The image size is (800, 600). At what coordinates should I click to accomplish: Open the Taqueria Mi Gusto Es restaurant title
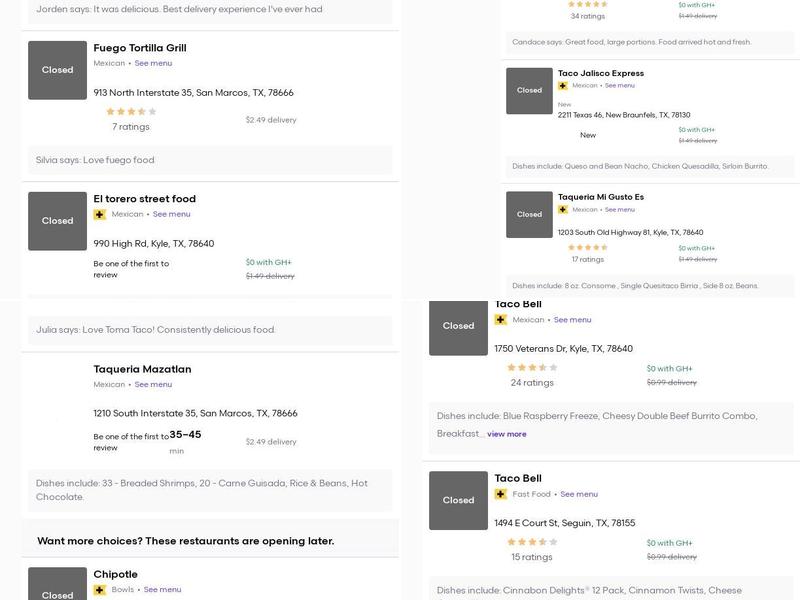tap(601, 197)
